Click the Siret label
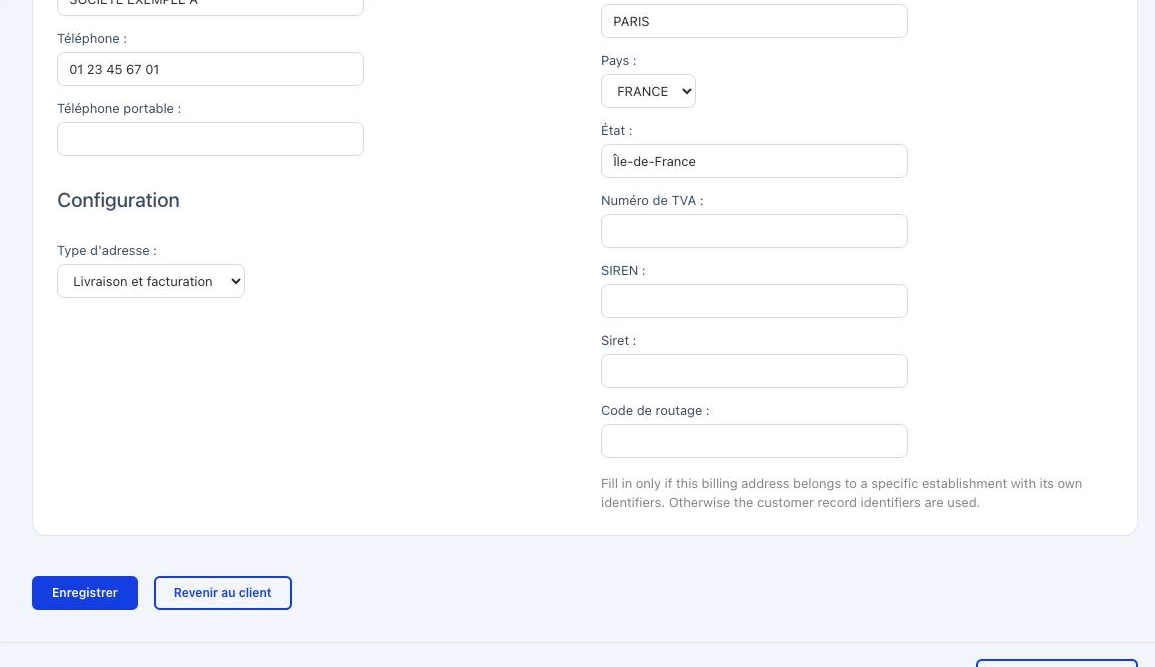The width and height of the screenshot is (1155, 667). click(619, 340)
